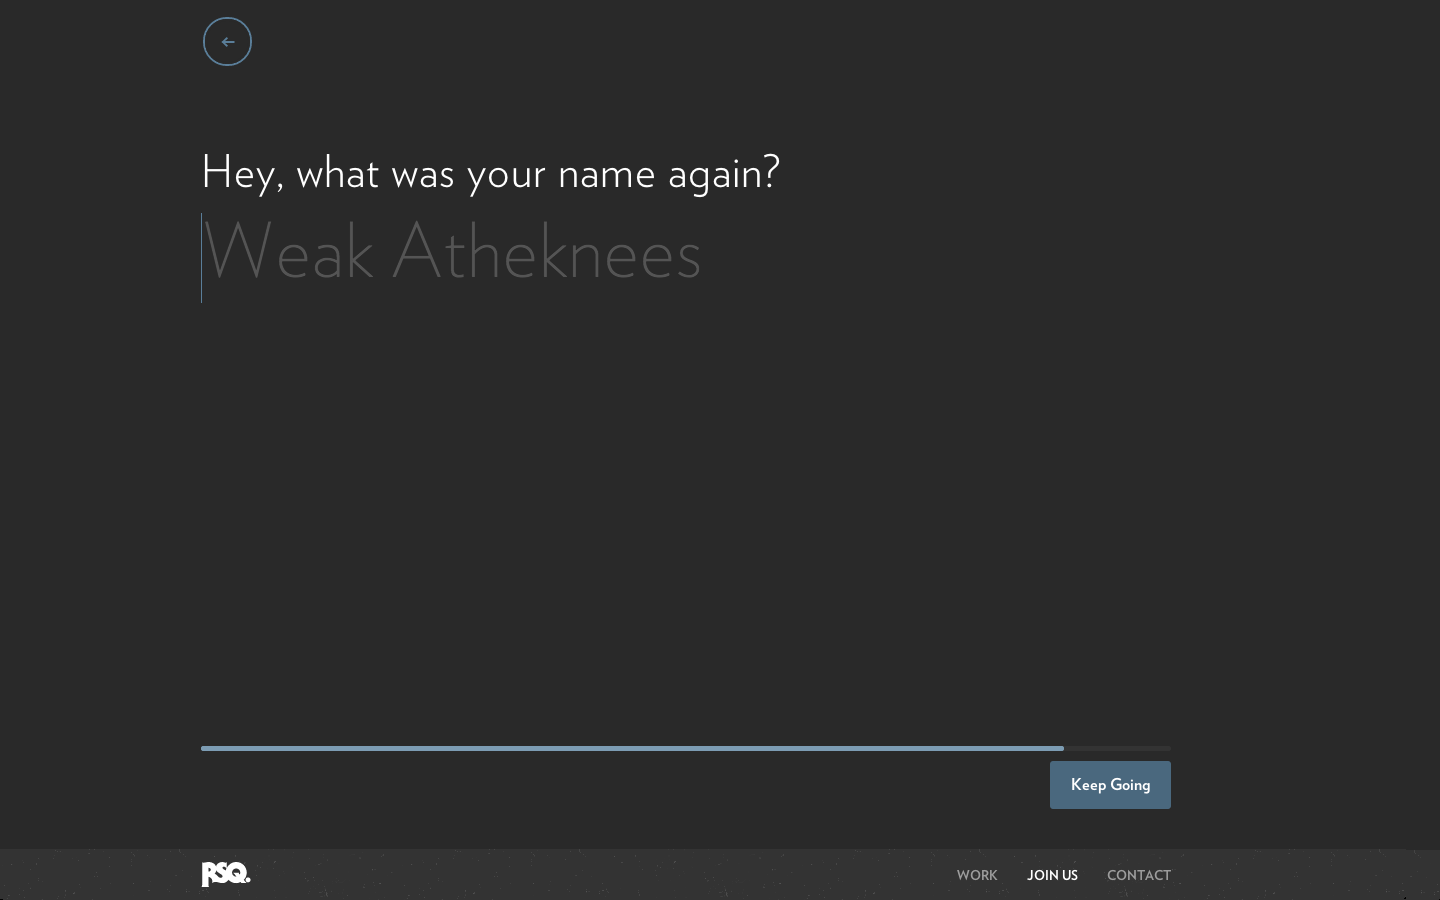Click the word Hey in the heading
The height and width of the screenshot is (900, 1440).
(237, 173)
